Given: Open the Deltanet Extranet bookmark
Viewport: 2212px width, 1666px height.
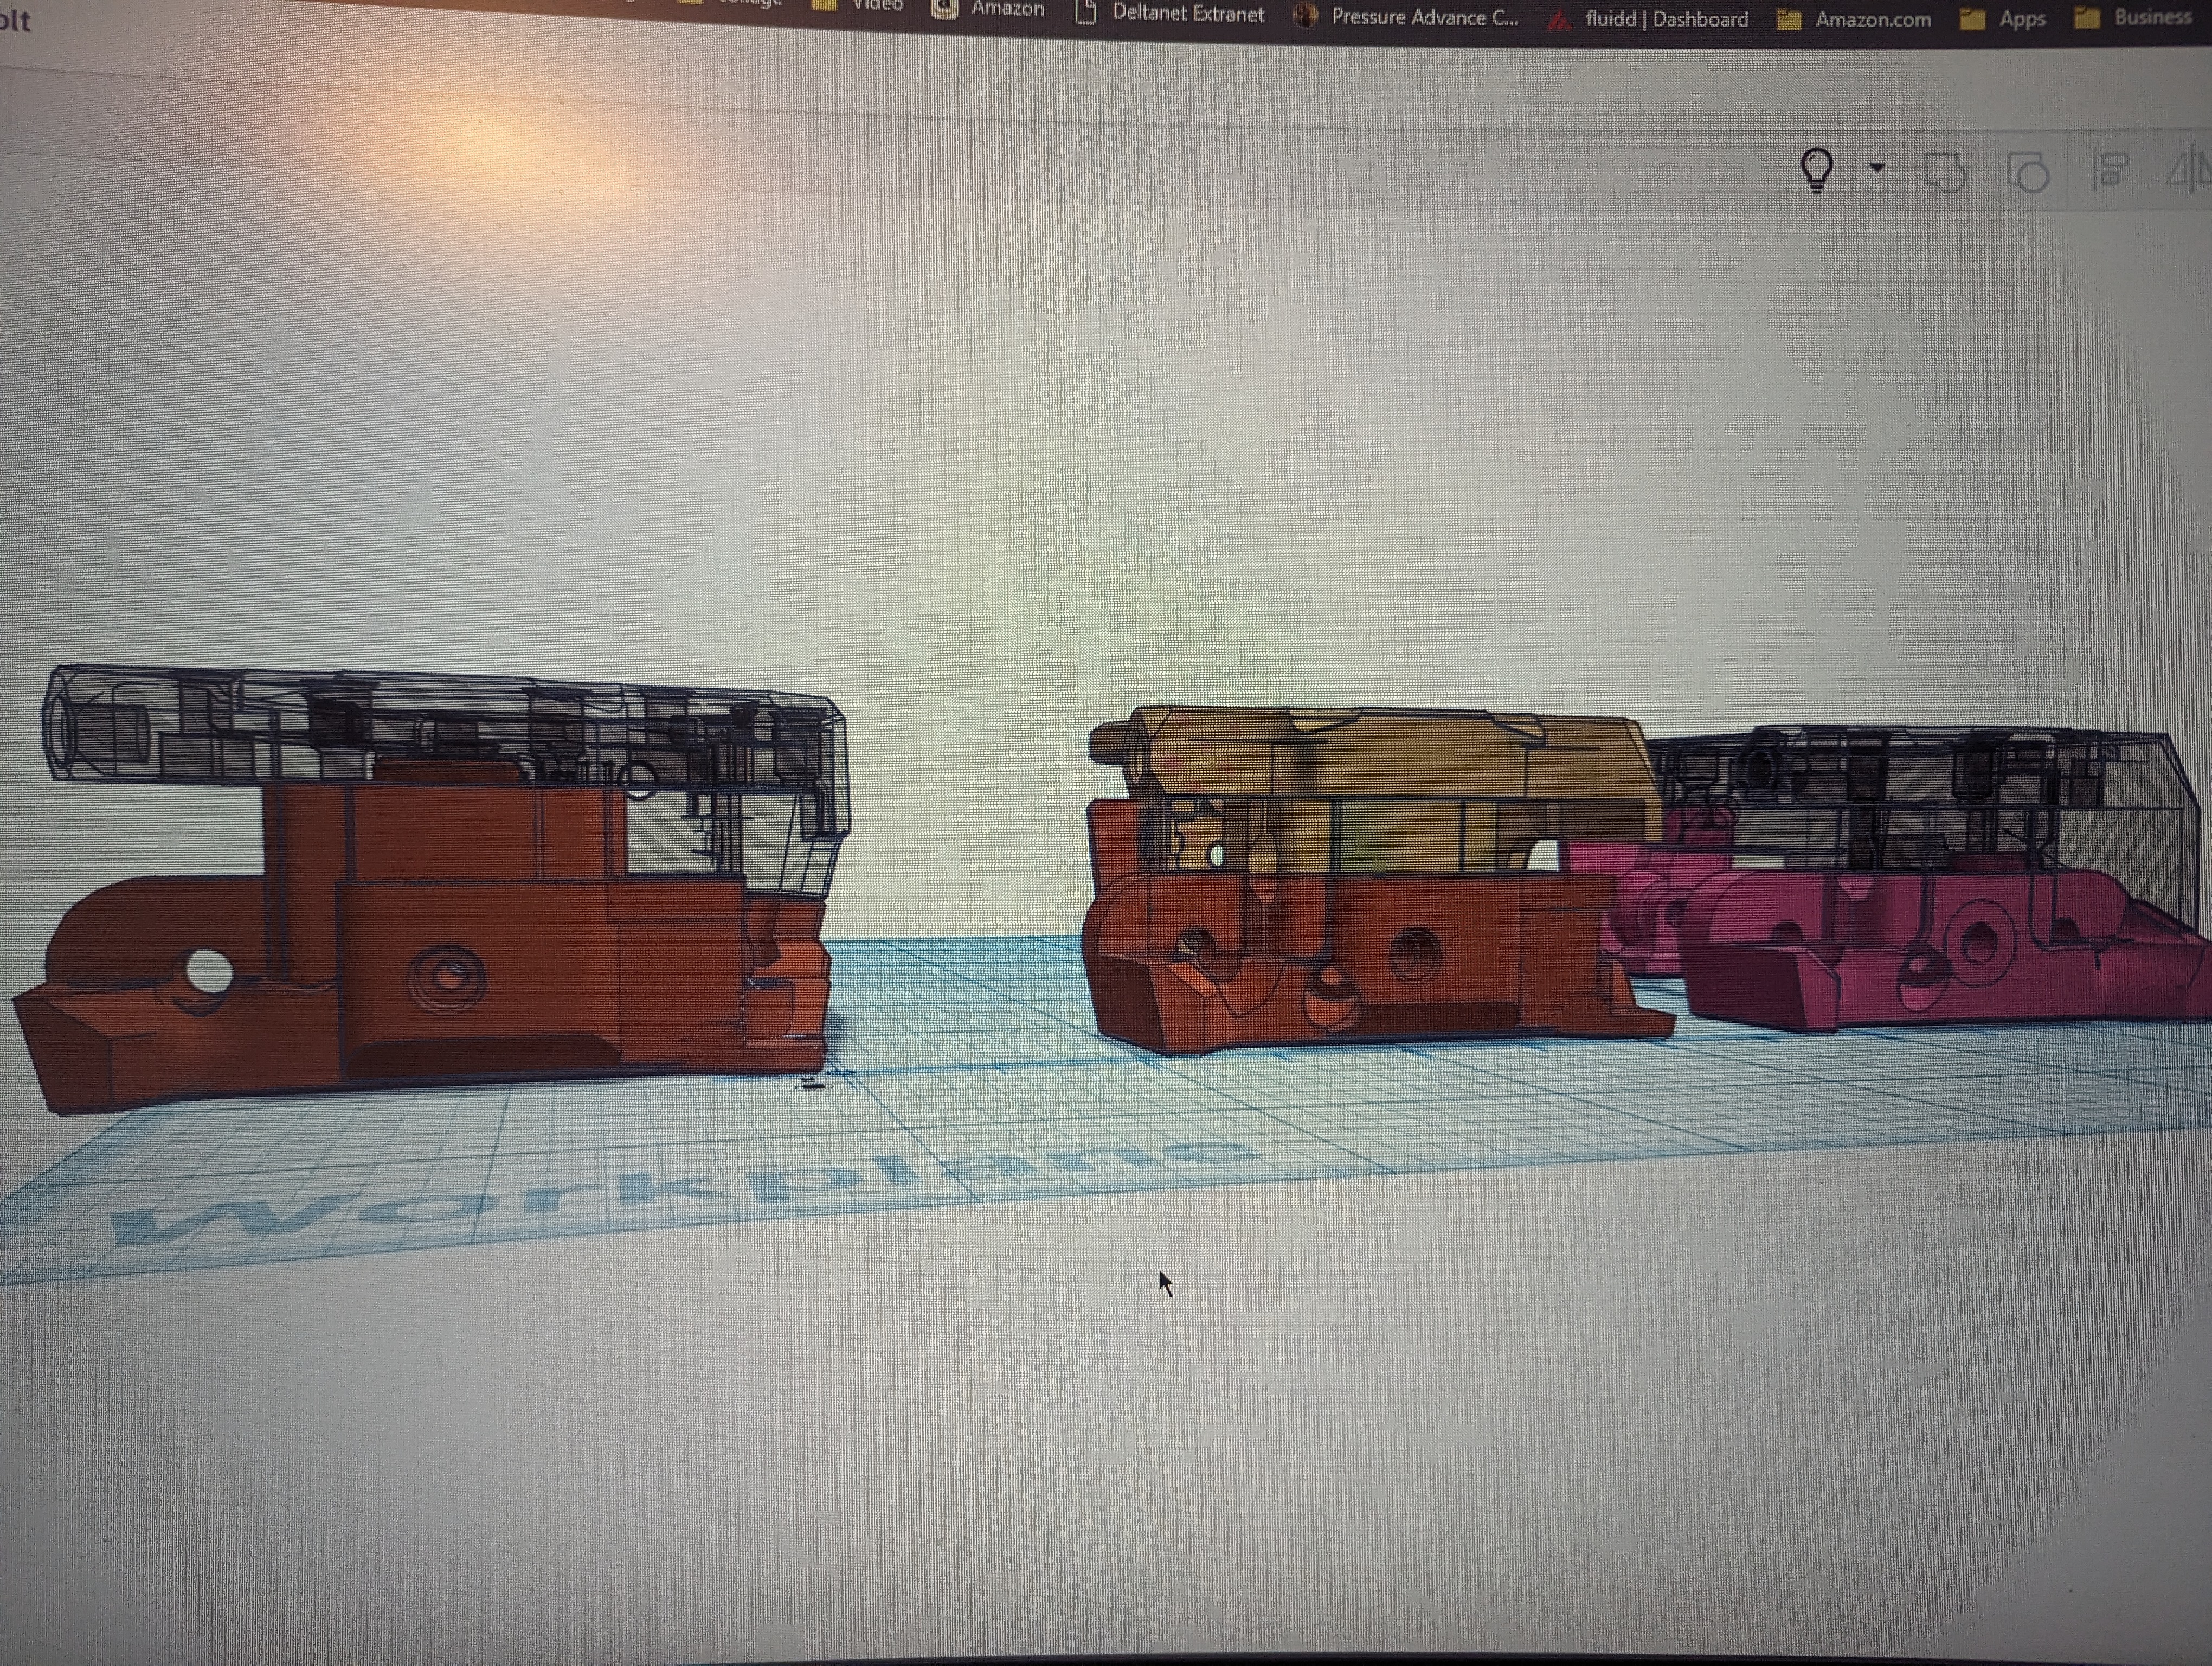Looking at the screenshot, I should click(1170, 14).
